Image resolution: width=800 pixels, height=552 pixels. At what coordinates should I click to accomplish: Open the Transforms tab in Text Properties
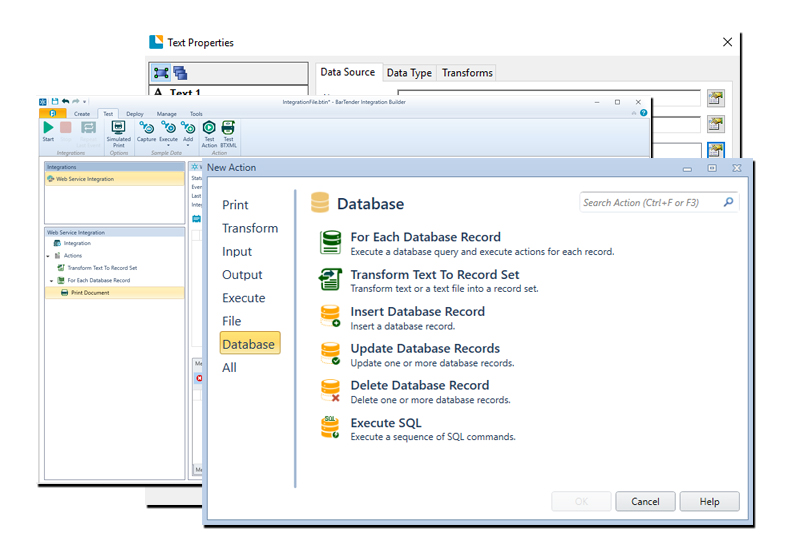[x=467, y=73]
